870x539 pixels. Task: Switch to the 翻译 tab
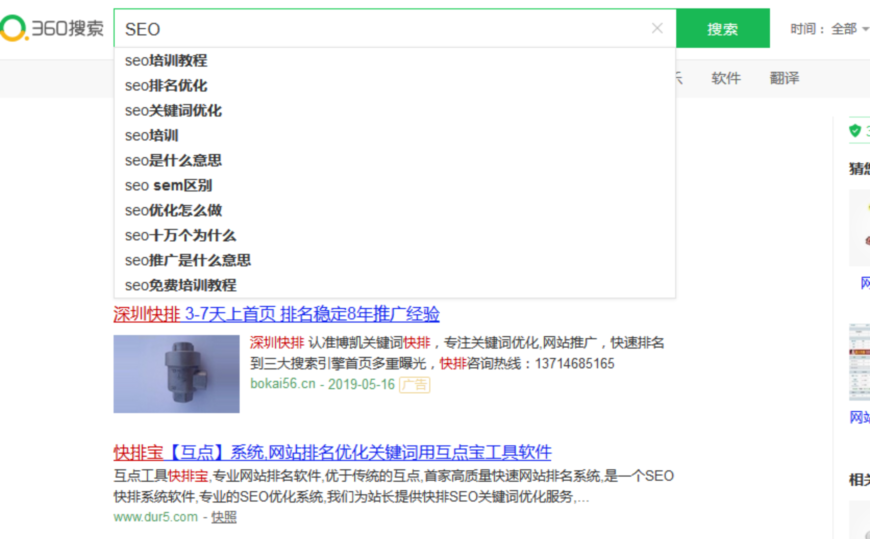[x=784, y=78]
